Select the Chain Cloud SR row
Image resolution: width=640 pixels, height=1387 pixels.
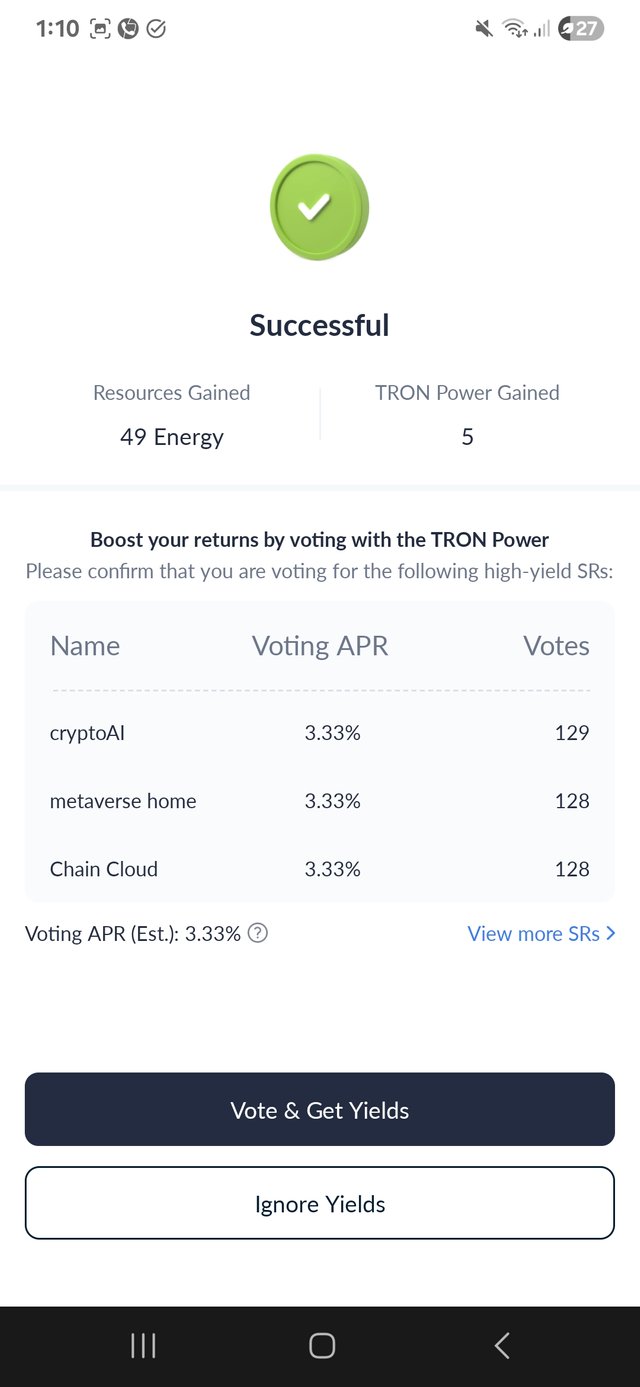click(320, 869)
